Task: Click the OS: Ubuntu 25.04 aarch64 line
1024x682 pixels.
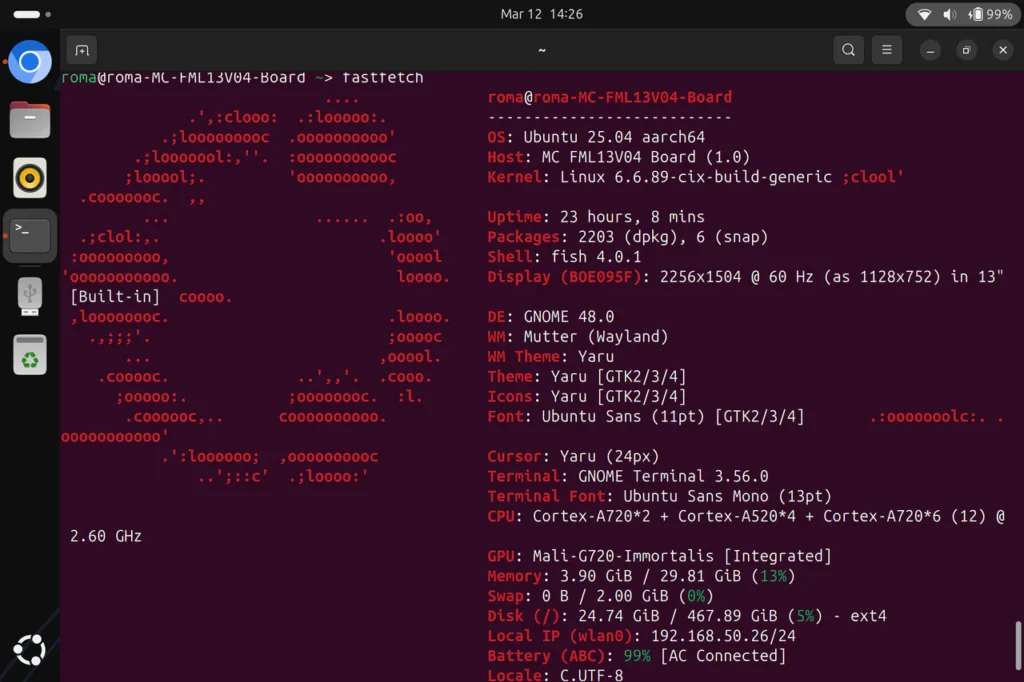Action: (x=596, y=137)
